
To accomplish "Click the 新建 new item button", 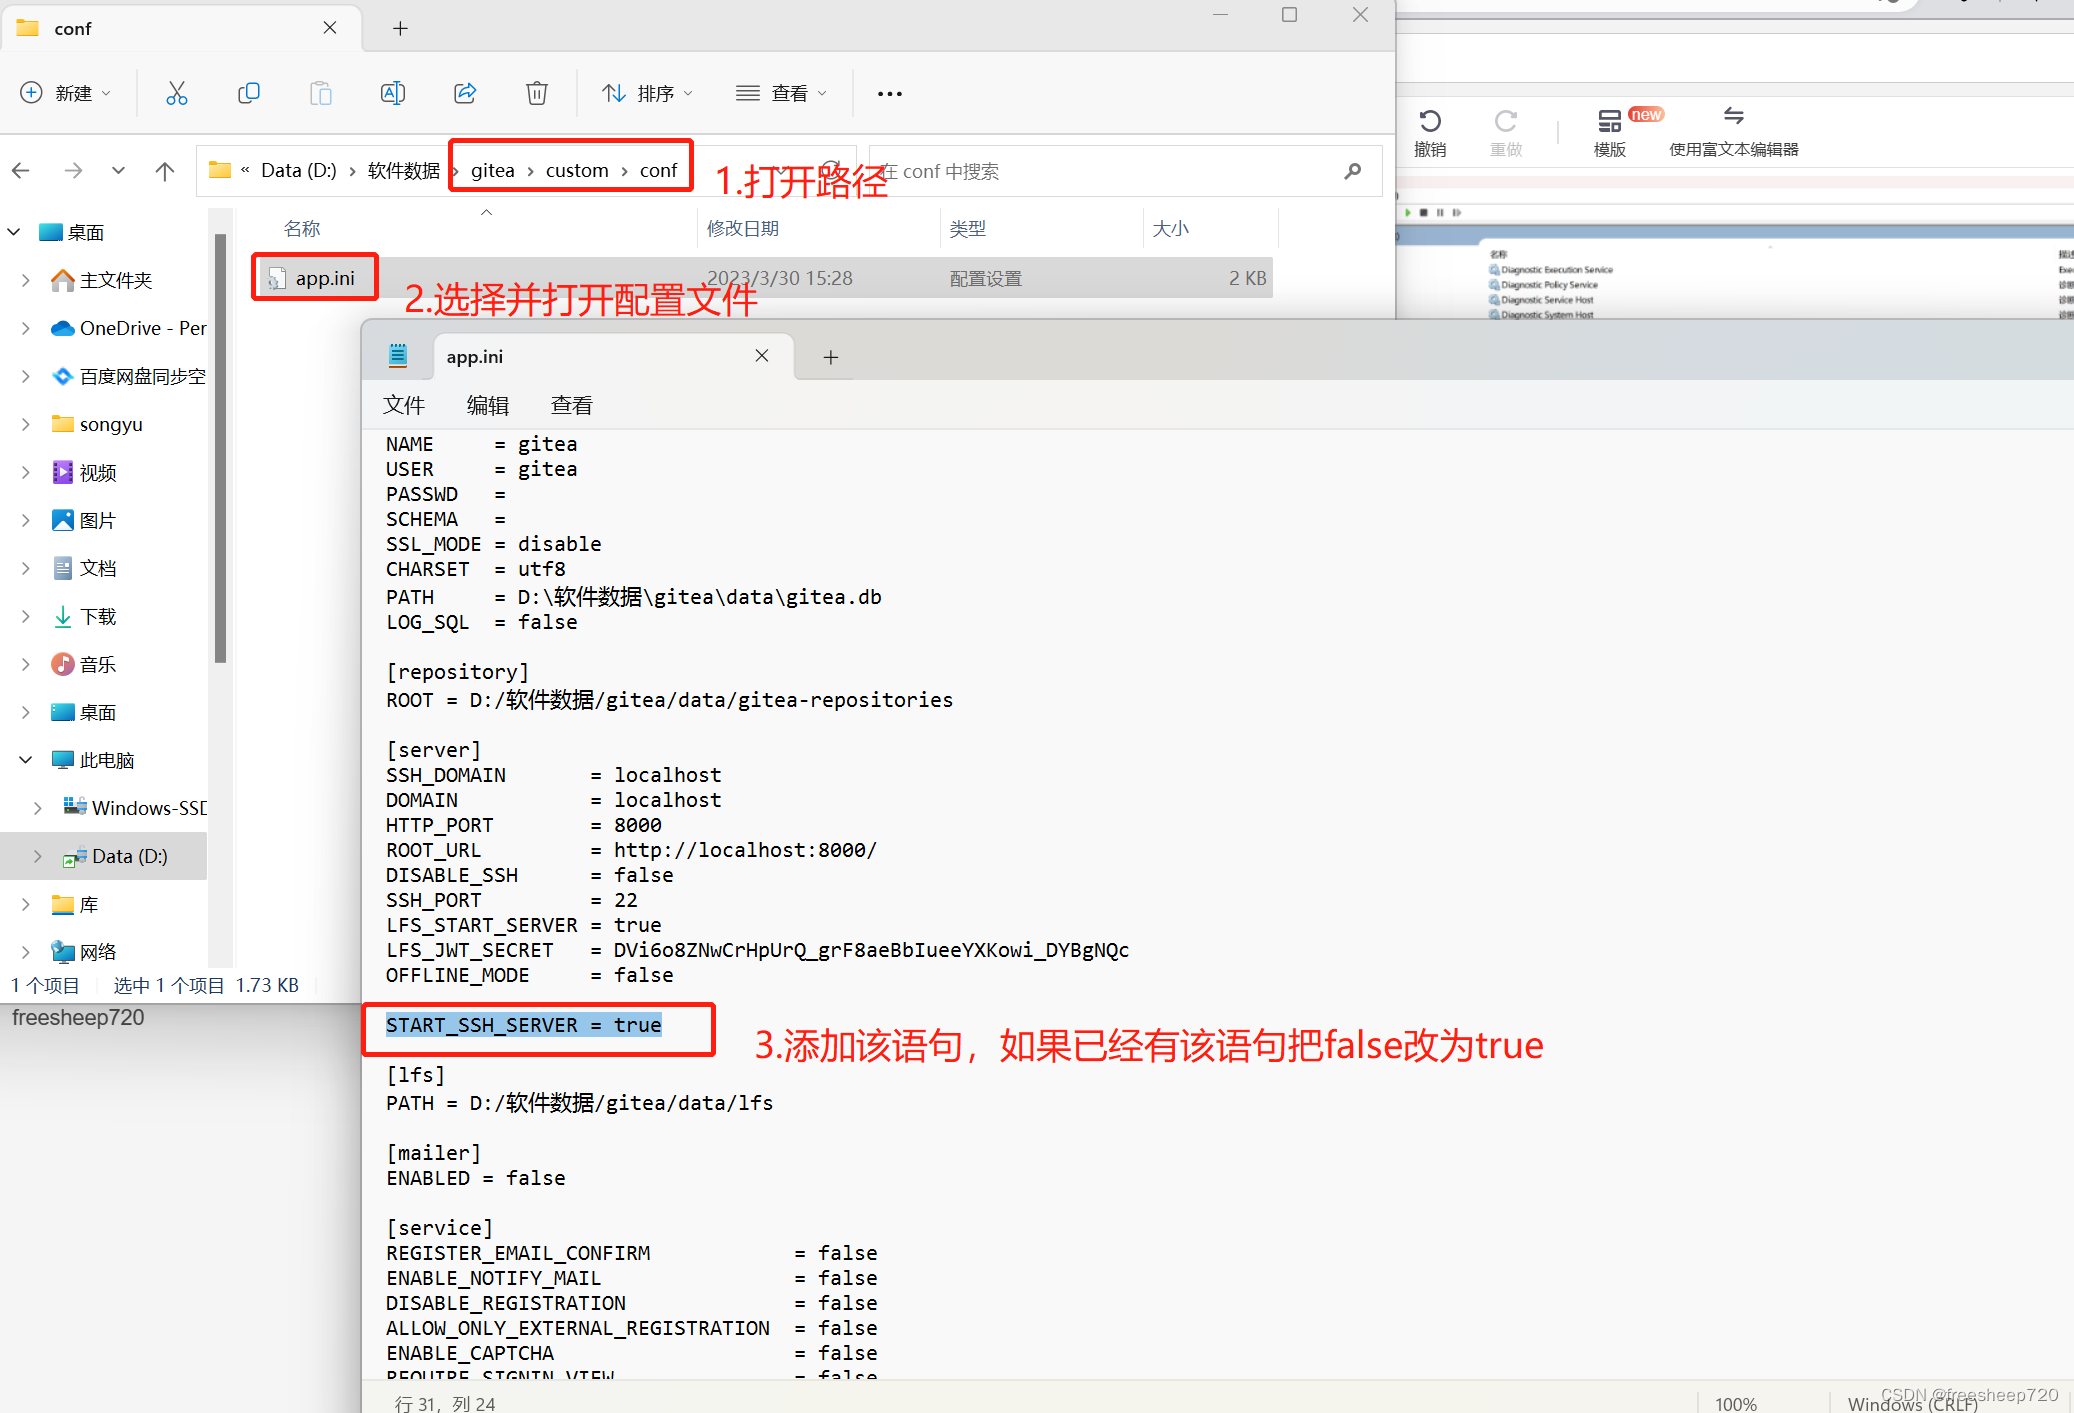I will pyautogui.click(x=66, y=93).
